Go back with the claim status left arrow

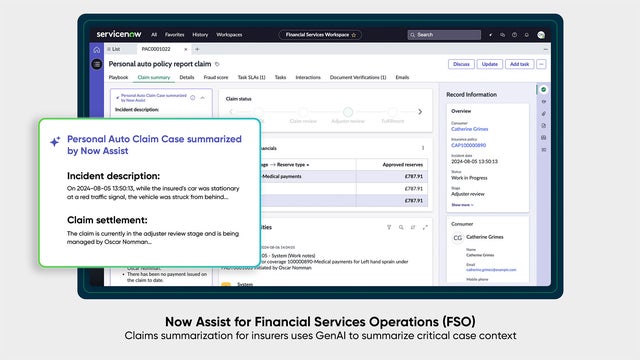click(x=231, y=111)
